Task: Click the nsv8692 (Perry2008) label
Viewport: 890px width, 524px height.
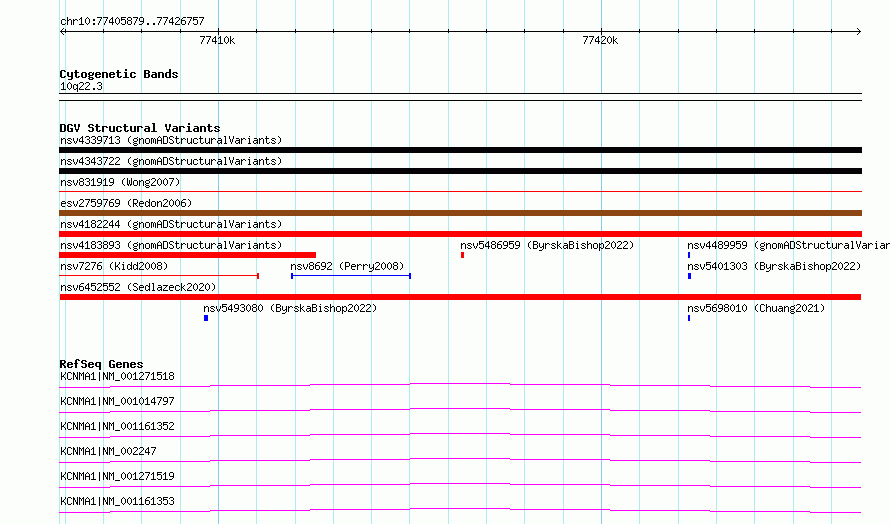Action: [x=347, y=266]
